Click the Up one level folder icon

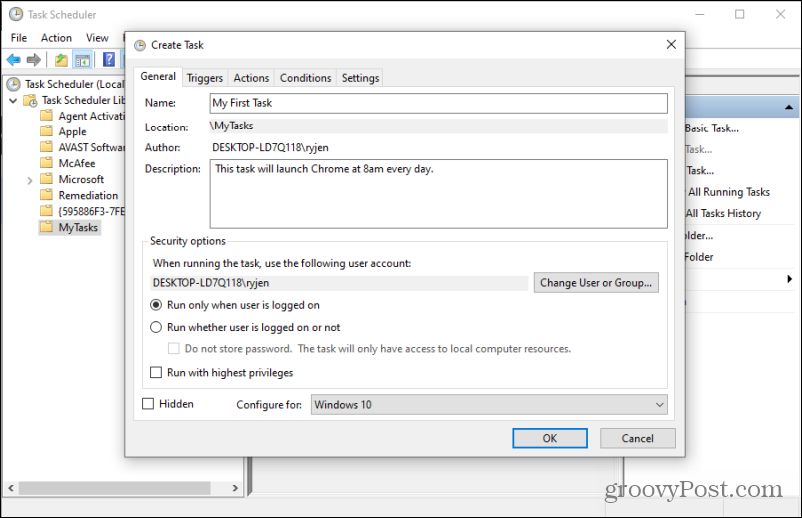click(61, 60)
